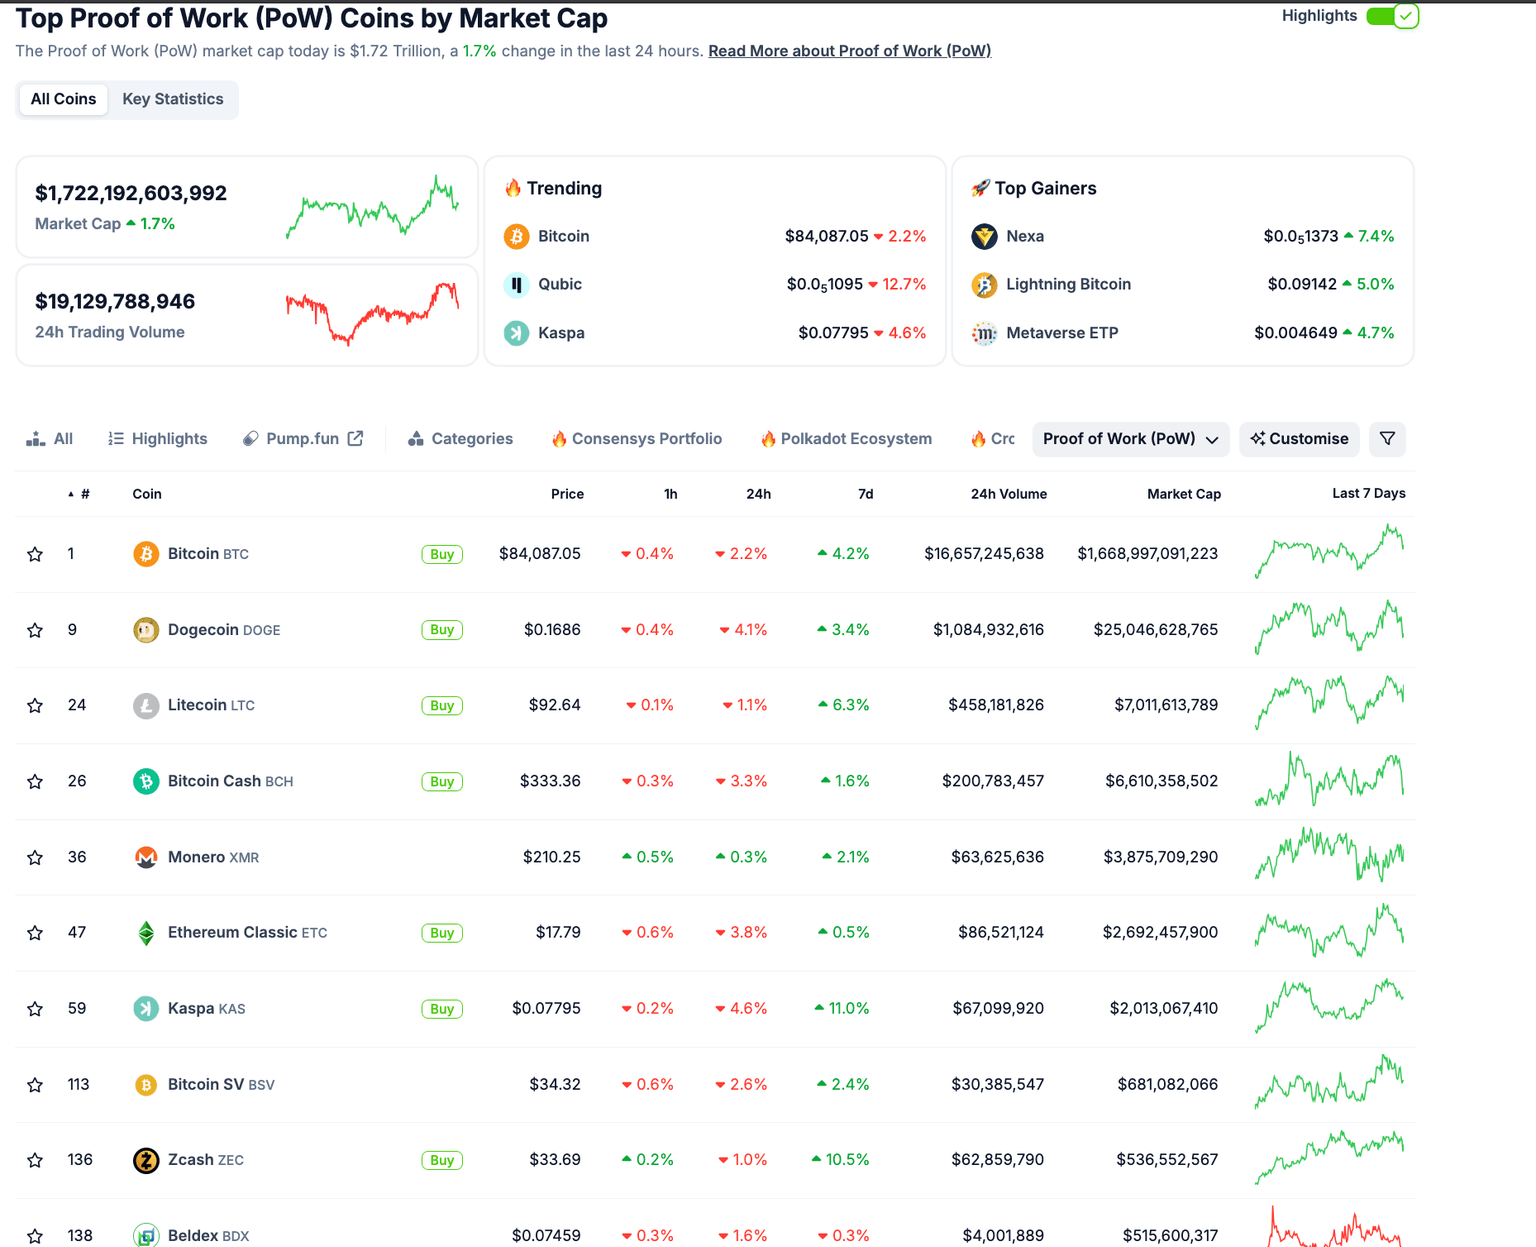Click Bitcoin's Last 7 Days sparkline chart
Screen dimensions: 1536x1247
point(1329,553)
